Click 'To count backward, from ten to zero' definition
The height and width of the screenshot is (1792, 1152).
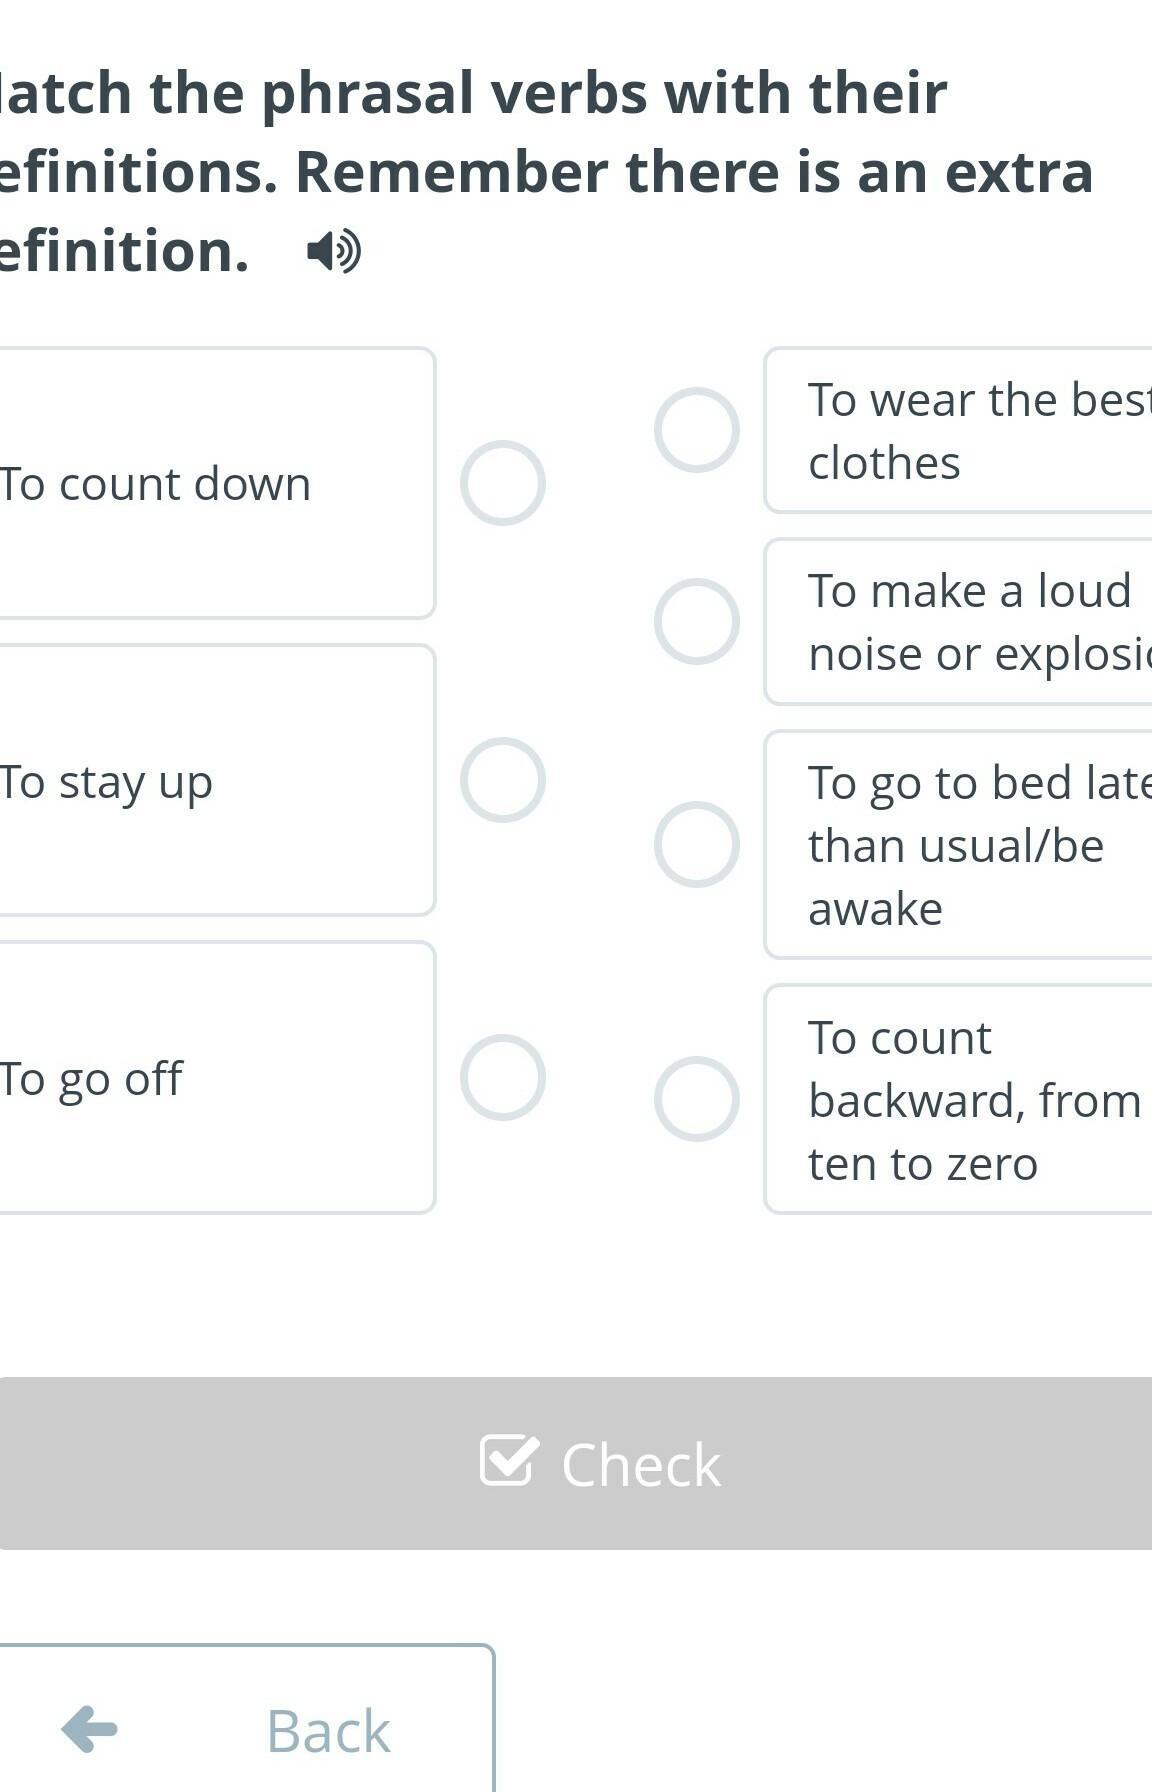(x=958, y=1099)
